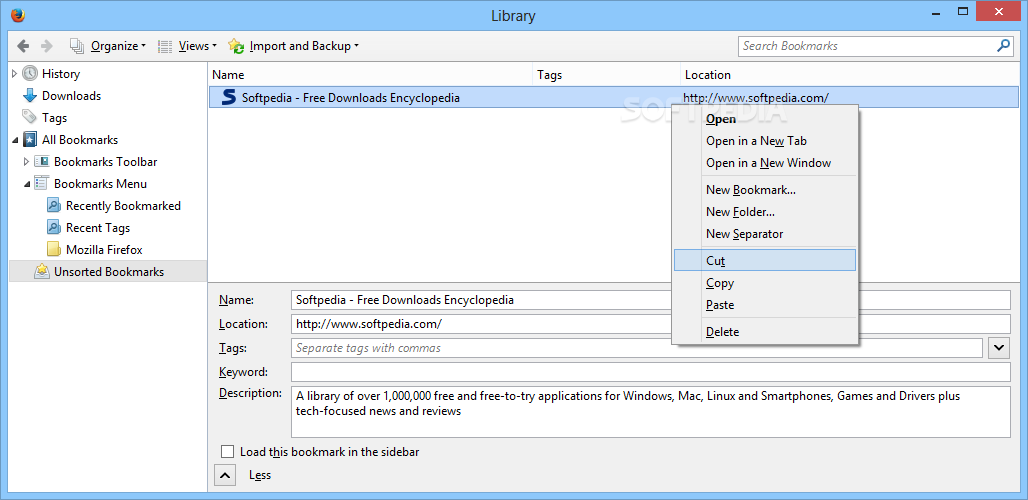The image size is (1028, 500).
Task: Click the History clock icon
Action: click(30, 73)
